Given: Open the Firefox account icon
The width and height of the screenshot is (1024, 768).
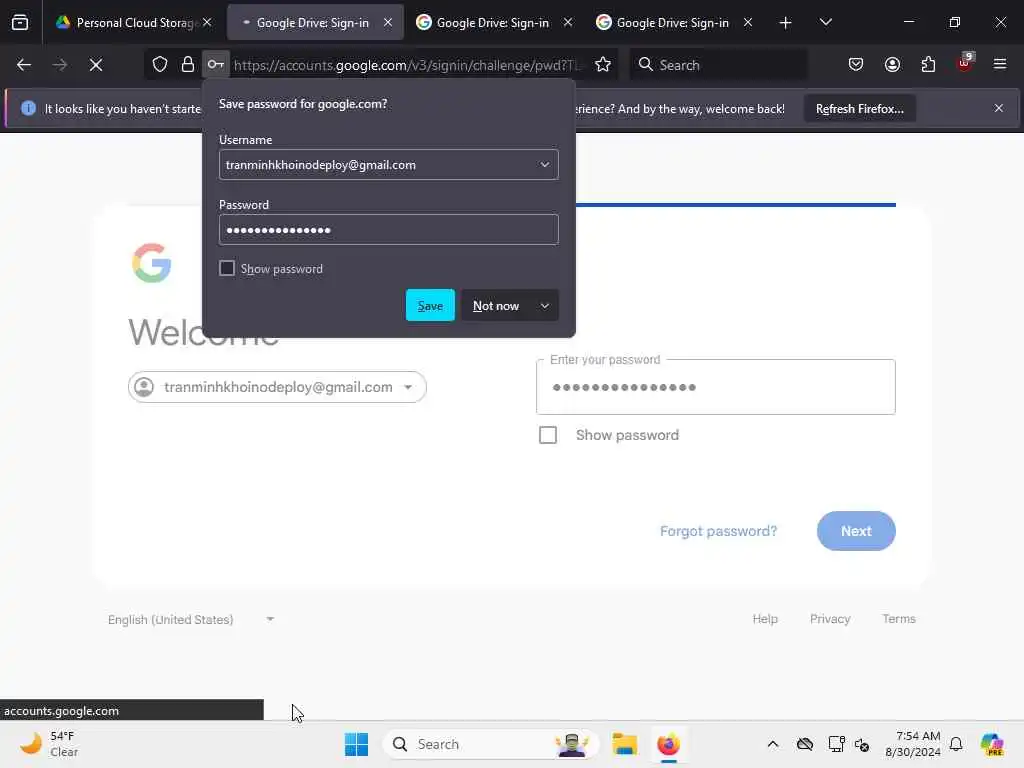Looking at the screenshot, I should coord(892,65).
